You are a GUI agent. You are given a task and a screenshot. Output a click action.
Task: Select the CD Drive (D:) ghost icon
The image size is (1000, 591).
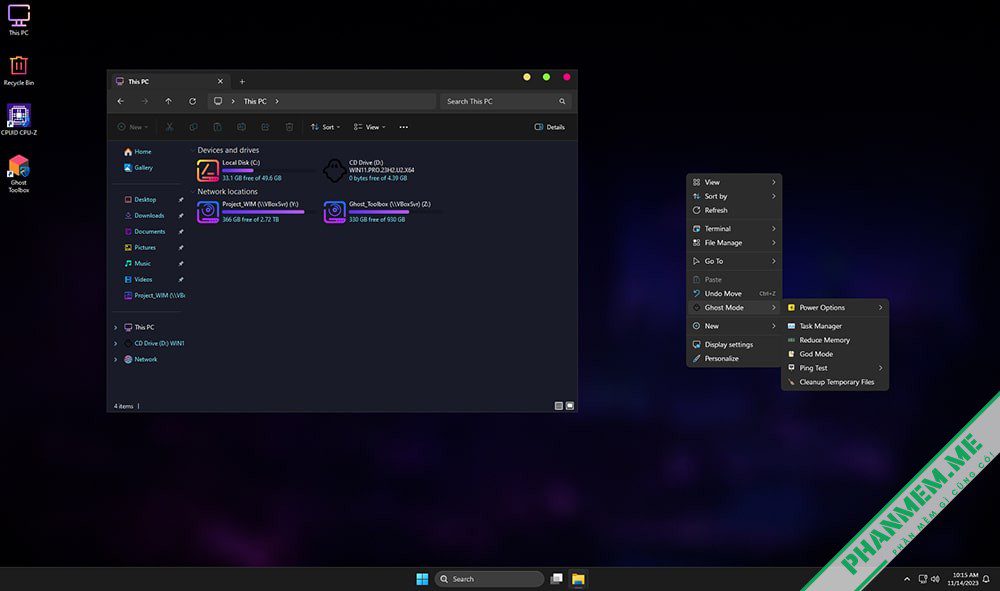[x=334, y=170]
